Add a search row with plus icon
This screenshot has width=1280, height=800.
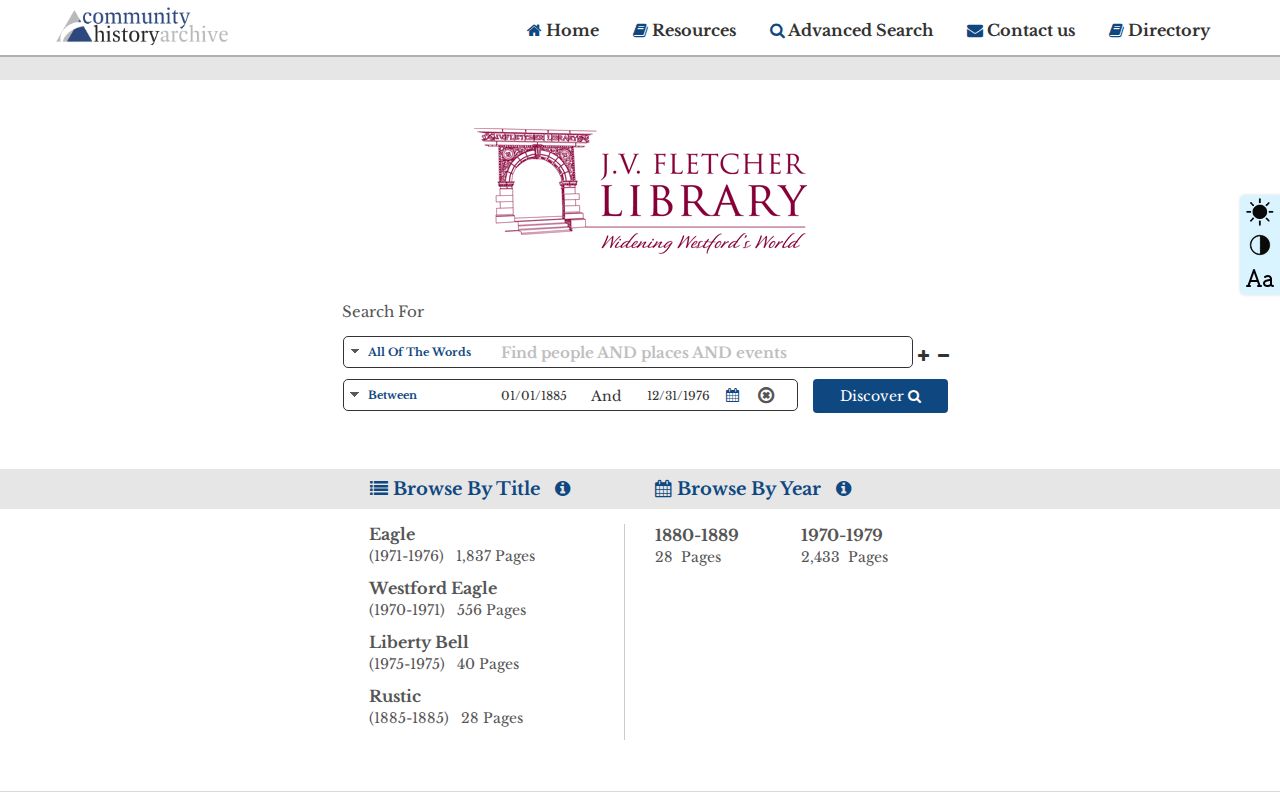coord(923,356)
